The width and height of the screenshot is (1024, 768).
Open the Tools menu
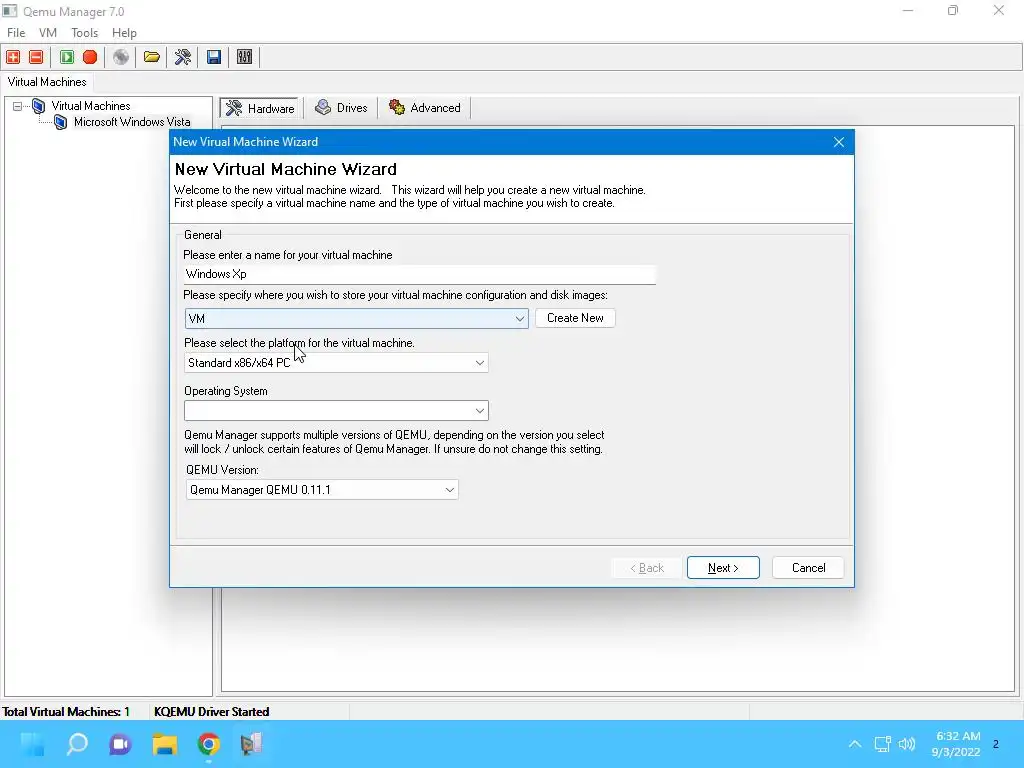[84, 33]
